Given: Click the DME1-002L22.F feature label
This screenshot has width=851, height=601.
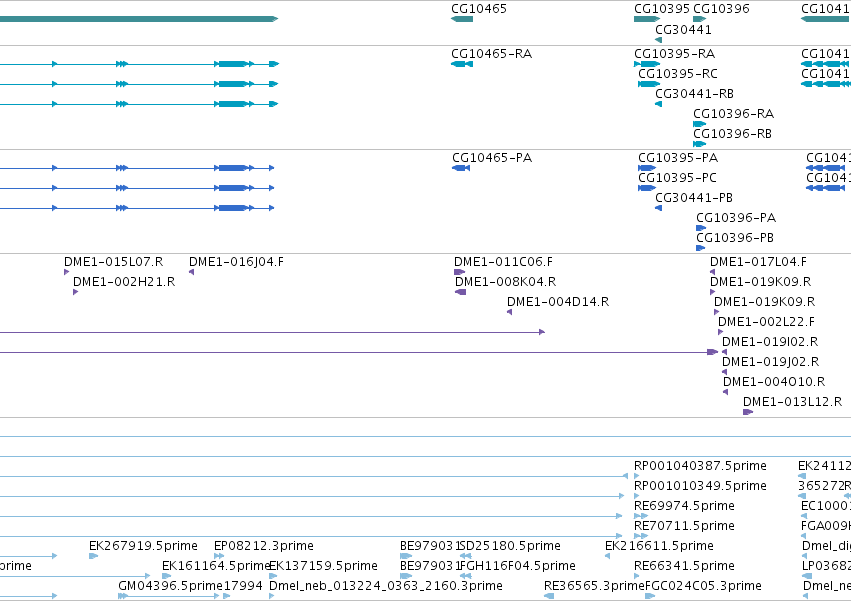Looking at the screenshot, I should tap(766, 322).
